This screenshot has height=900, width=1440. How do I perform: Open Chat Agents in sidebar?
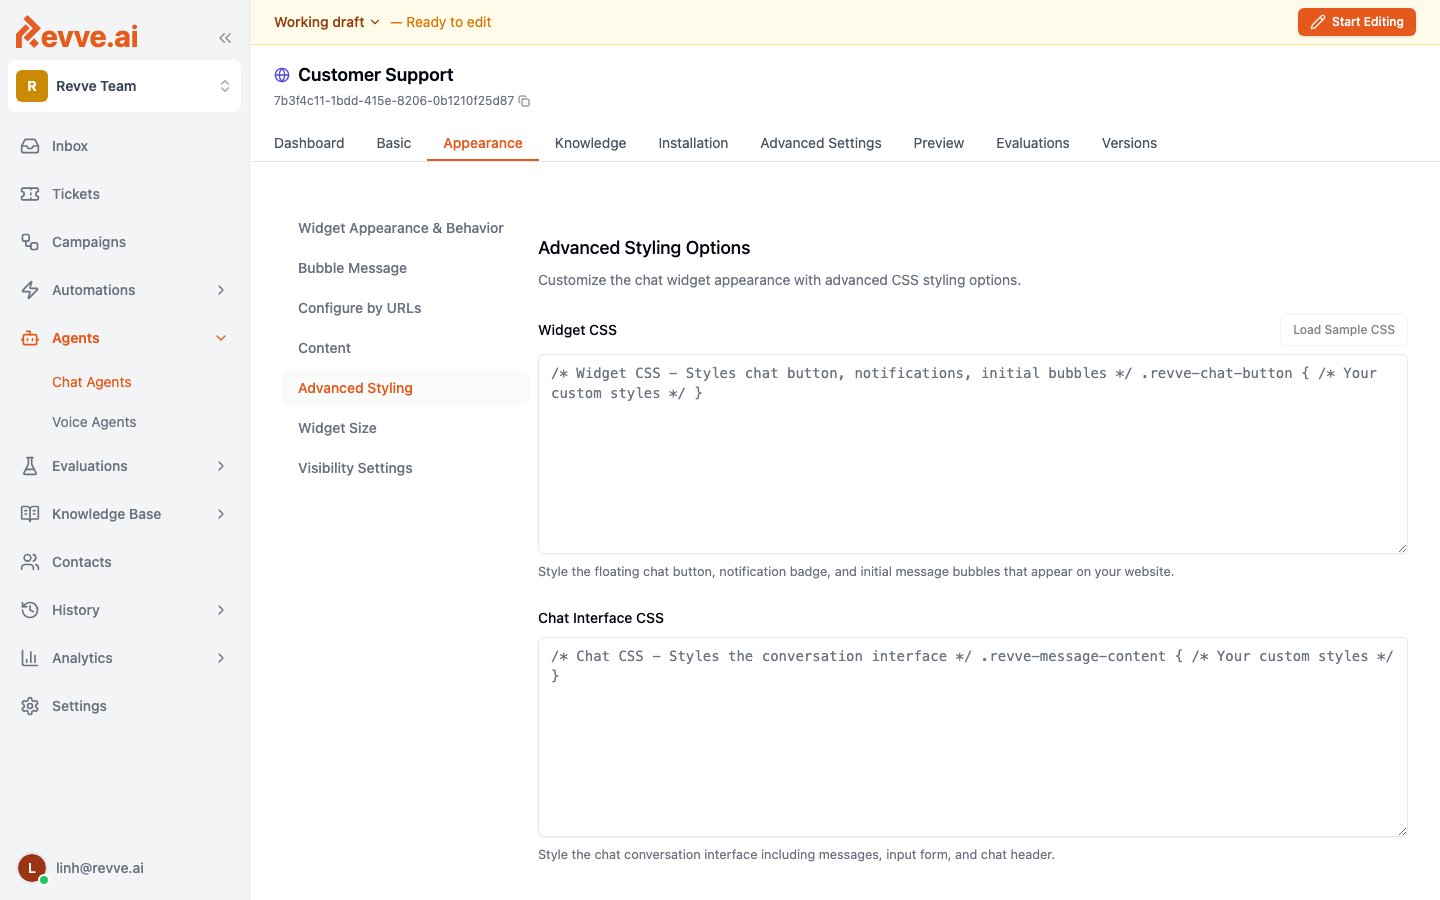tap(92, 382)
